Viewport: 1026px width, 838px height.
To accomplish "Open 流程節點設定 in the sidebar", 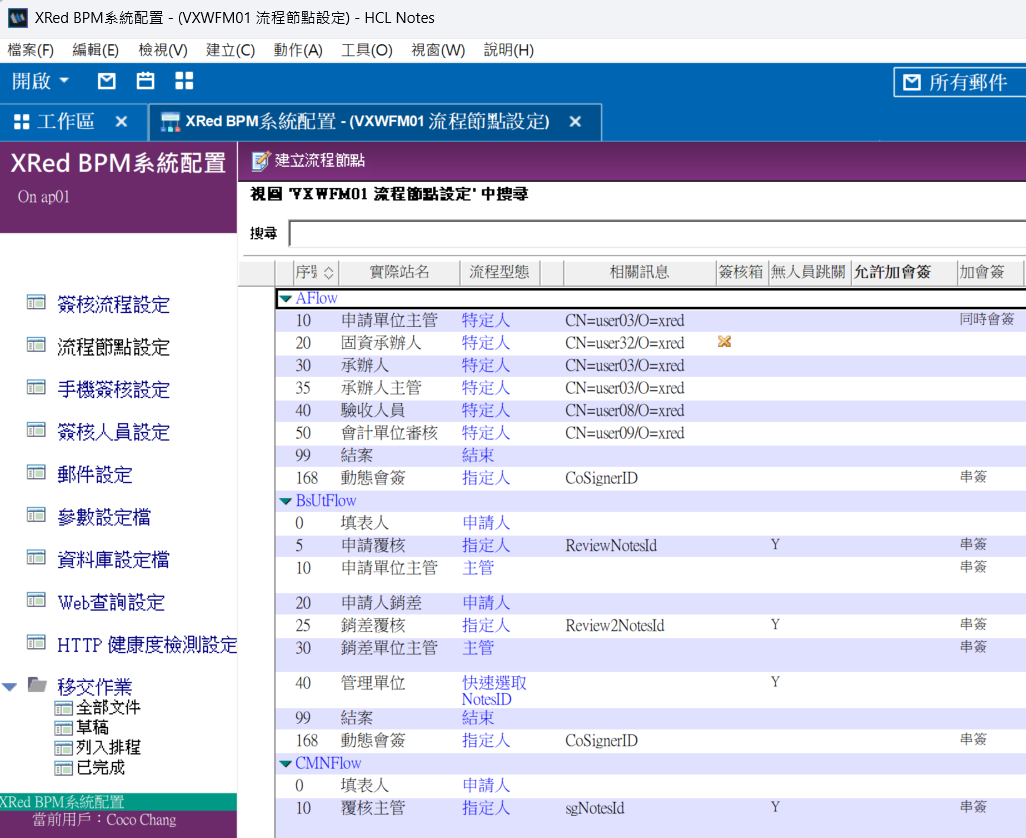I will click(x=113, y=347).
